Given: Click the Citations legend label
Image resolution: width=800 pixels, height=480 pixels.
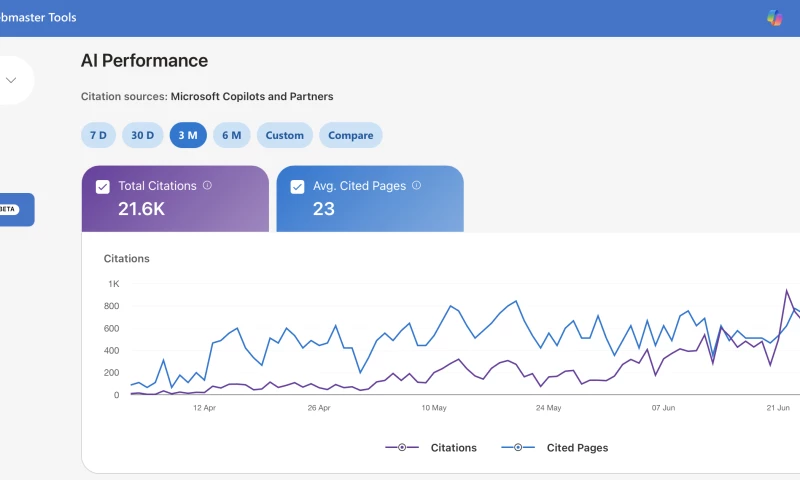Looking at the screenshot, I should pos(454,447).
